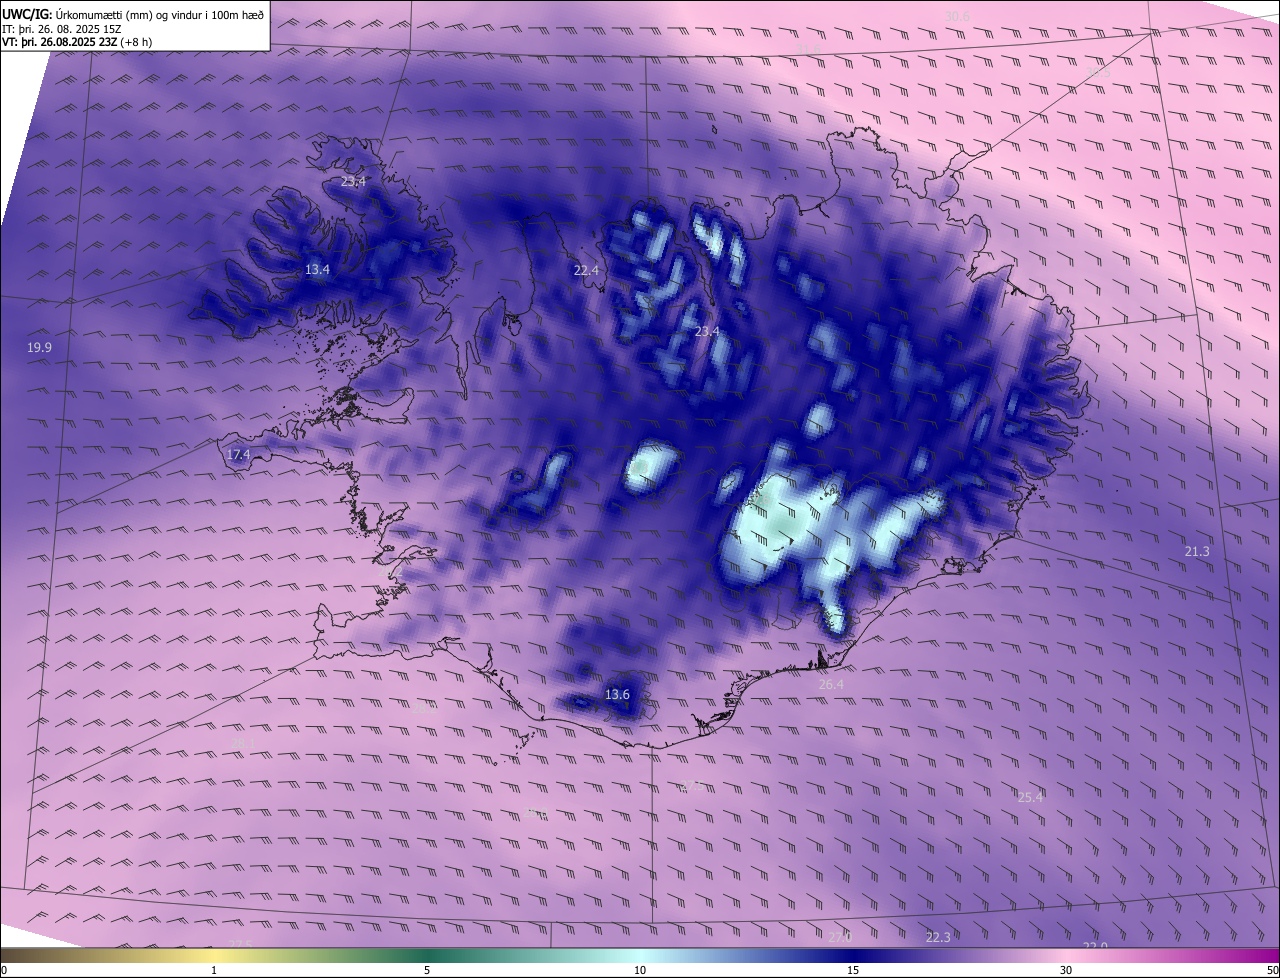This screenshot has width=1280, height=978.
Task: Click the colour scale tick label 1
Action: [214, 970]
